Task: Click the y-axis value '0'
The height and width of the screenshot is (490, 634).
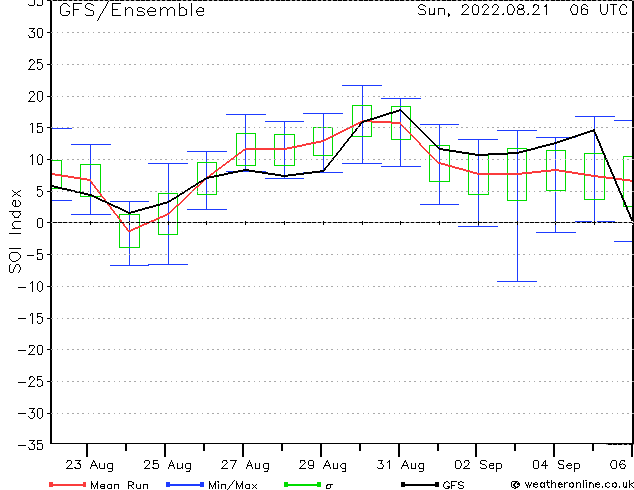Action: pos(40,223)
